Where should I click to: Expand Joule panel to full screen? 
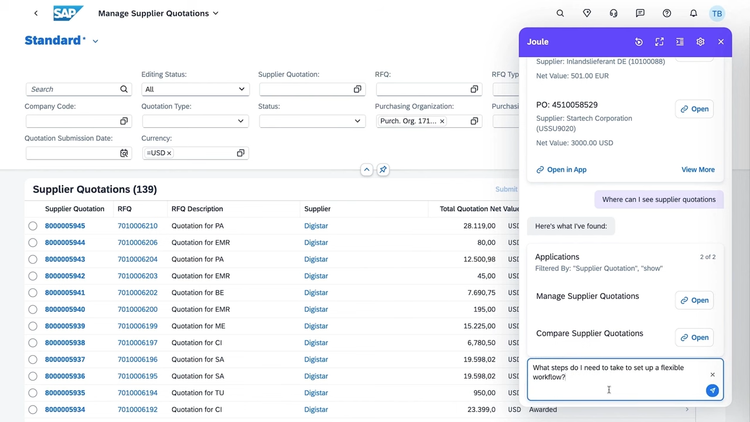tap(659, 42)
